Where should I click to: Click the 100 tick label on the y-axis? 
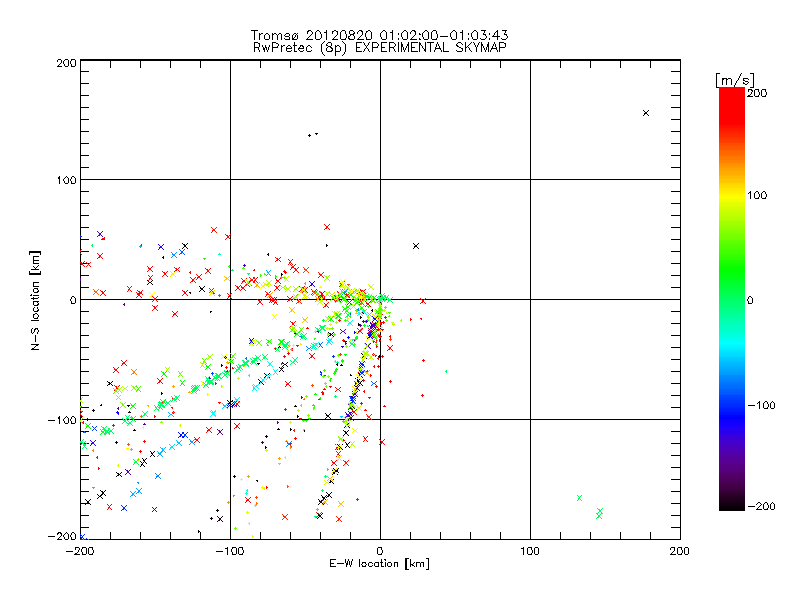pyautogui.click(x=66, y=180)
